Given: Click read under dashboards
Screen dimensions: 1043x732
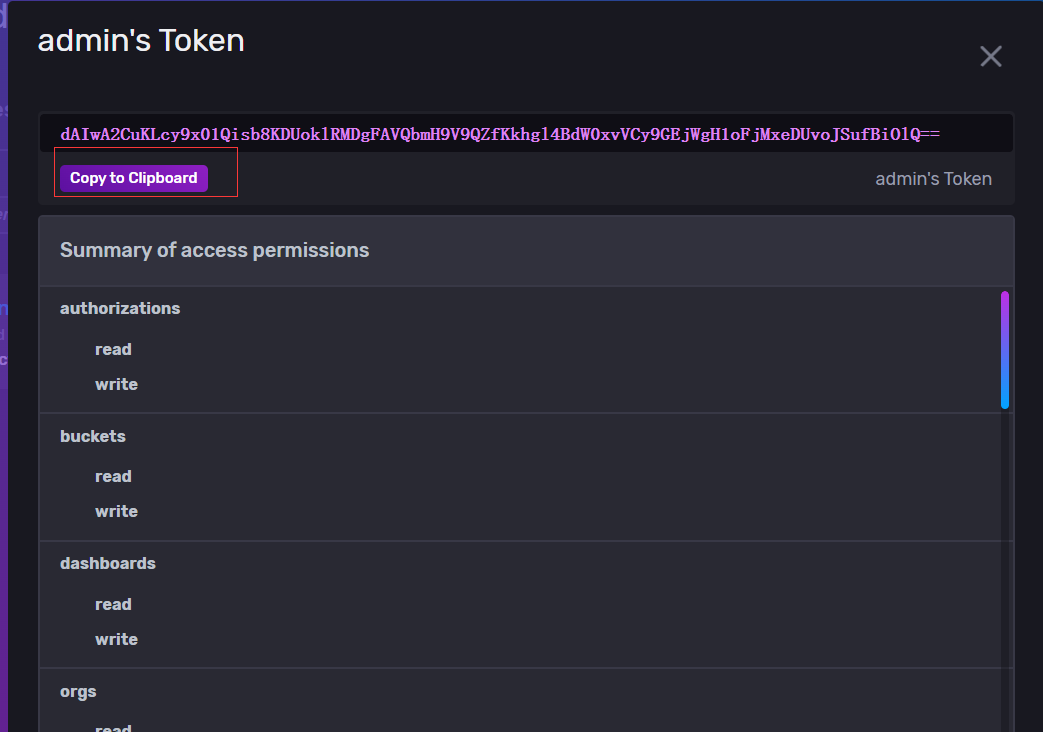Looking at the screenshot, I should [113, 604].
